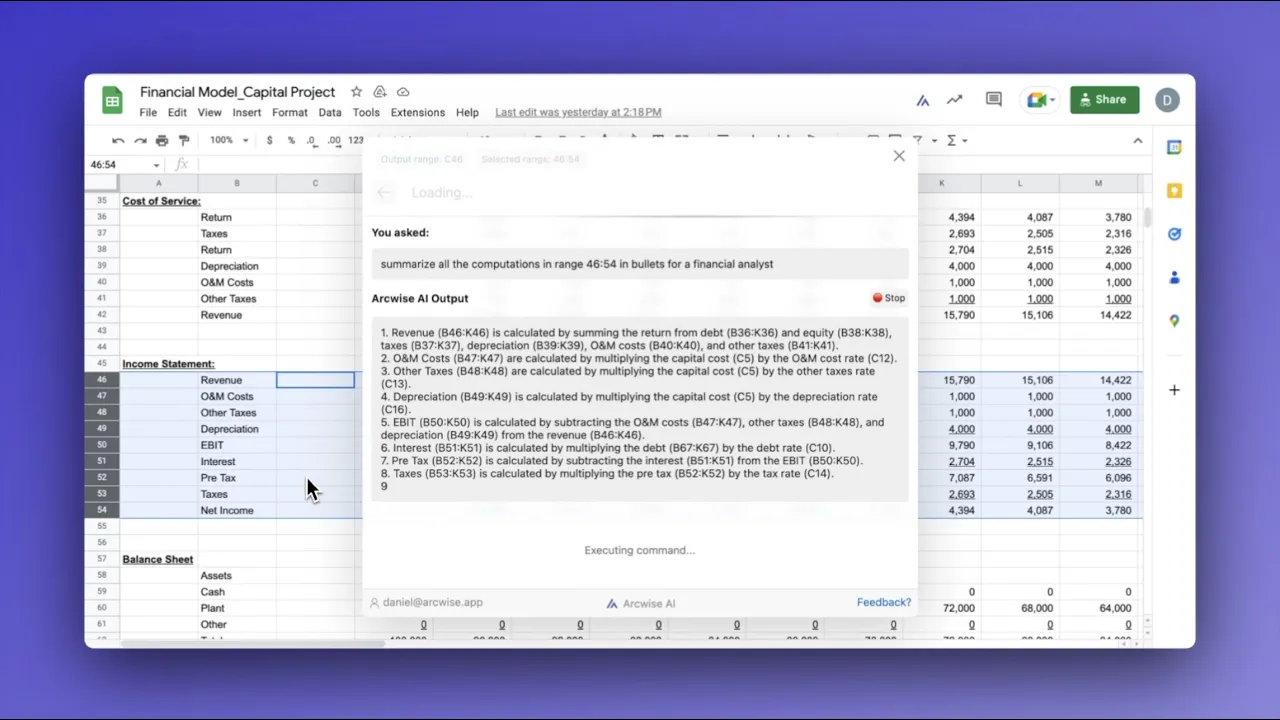Screen dimensions: 1280x720
Task: Click the horizontal scrollbar
Action: pyautogui.click(x=253, y=644)
